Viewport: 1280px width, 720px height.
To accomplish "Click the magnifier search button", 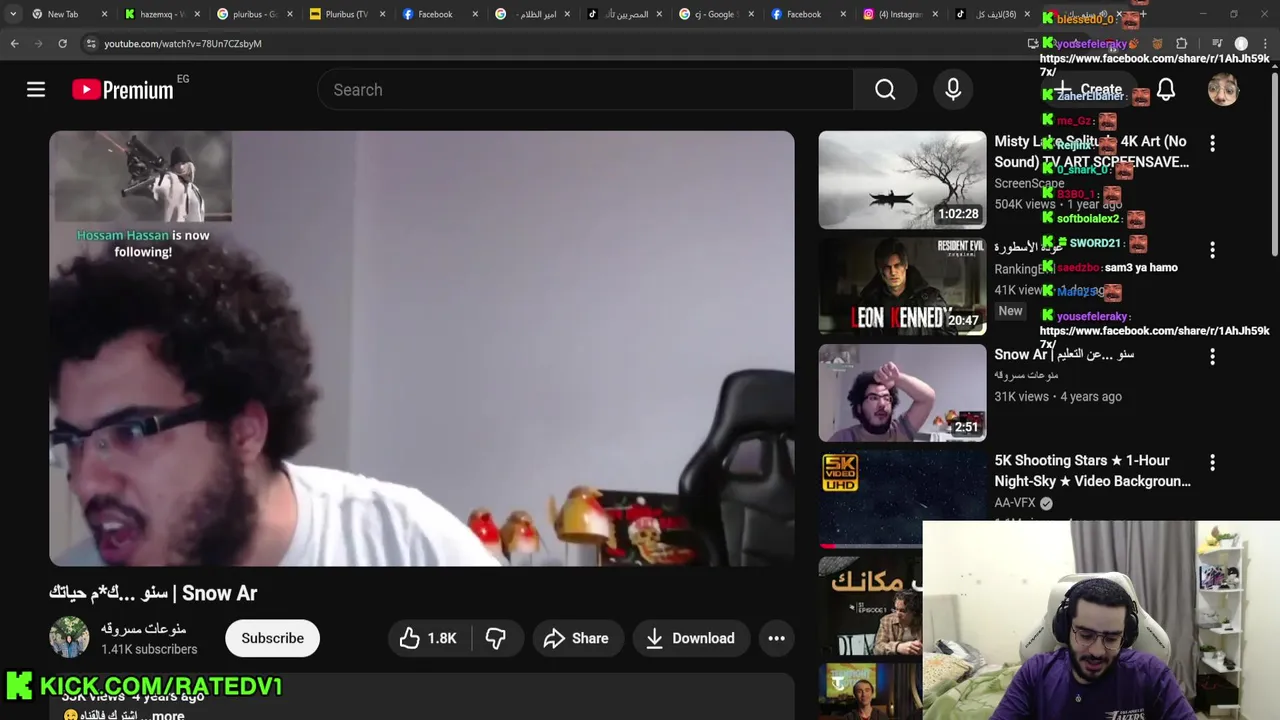I will pyautogui.click(x=885, y=90).
